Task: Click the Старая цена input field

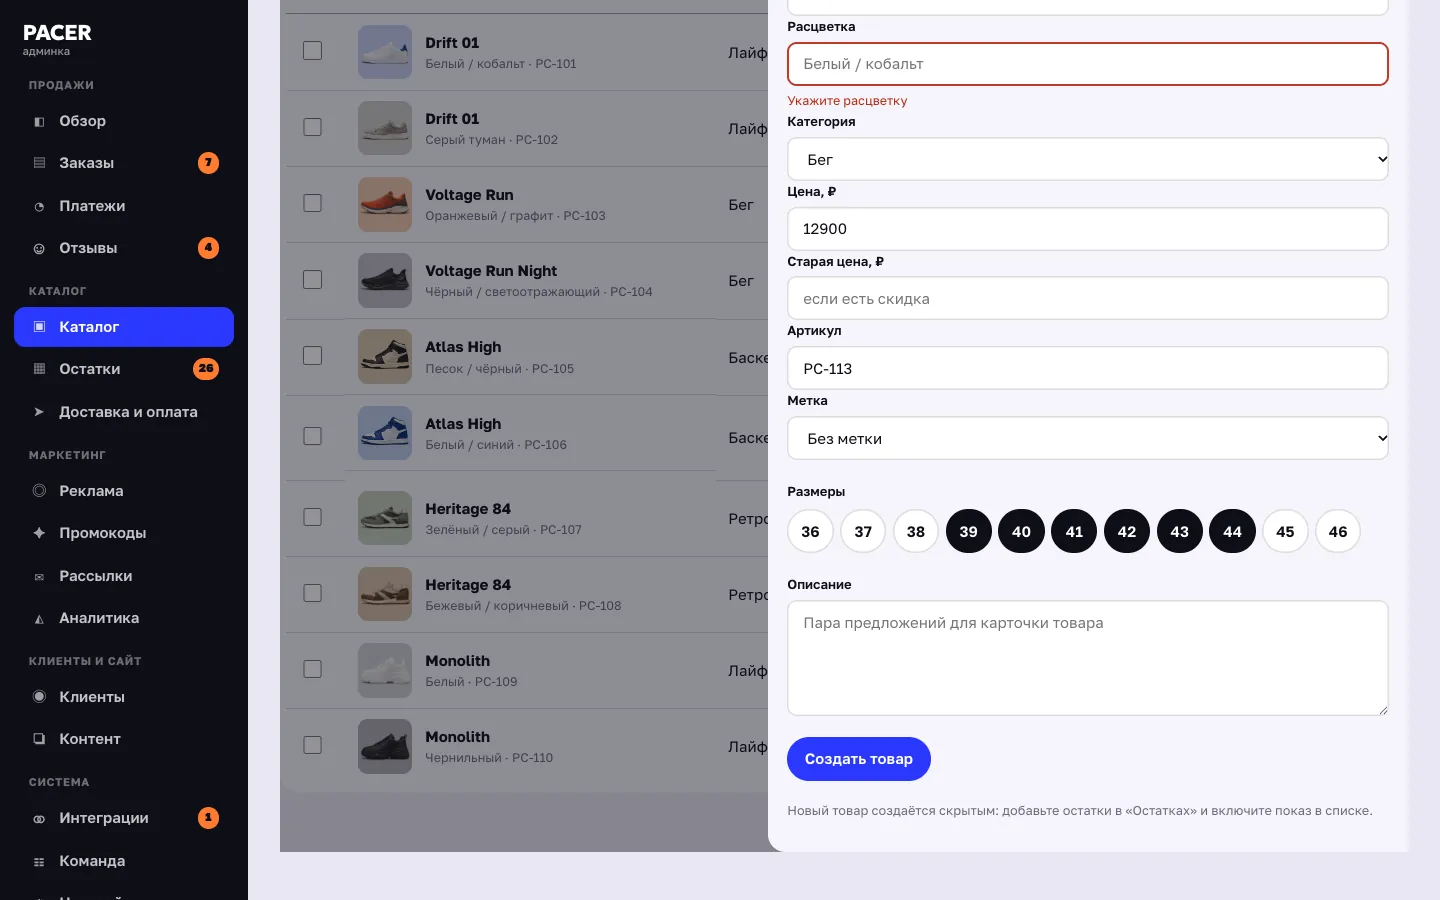Action: pyautogui.click(x=1088, y=298)
